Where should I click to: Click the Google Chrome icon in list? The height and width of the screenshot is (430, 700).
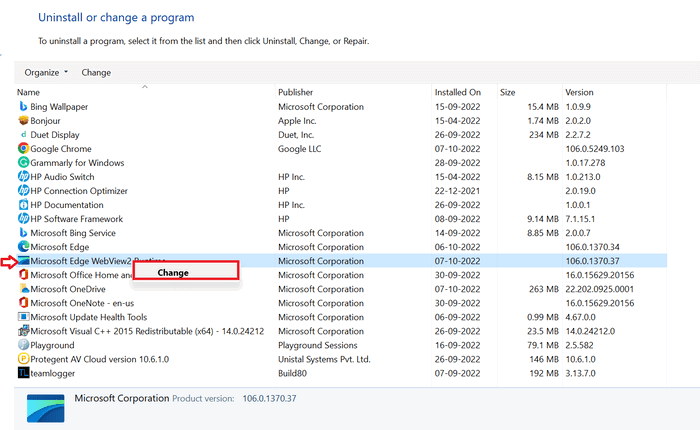pos(23,148)
